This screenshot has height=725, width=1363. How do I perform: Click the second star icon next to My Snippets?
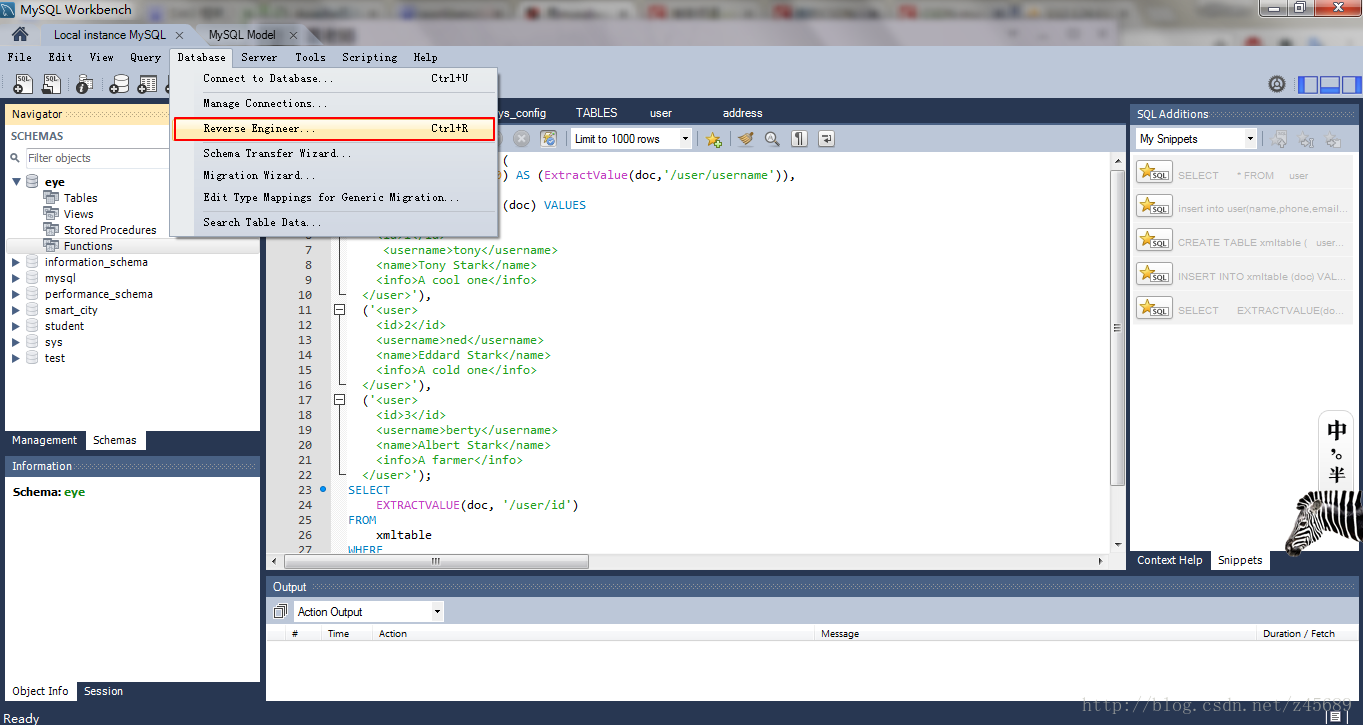click(1306, 140)
